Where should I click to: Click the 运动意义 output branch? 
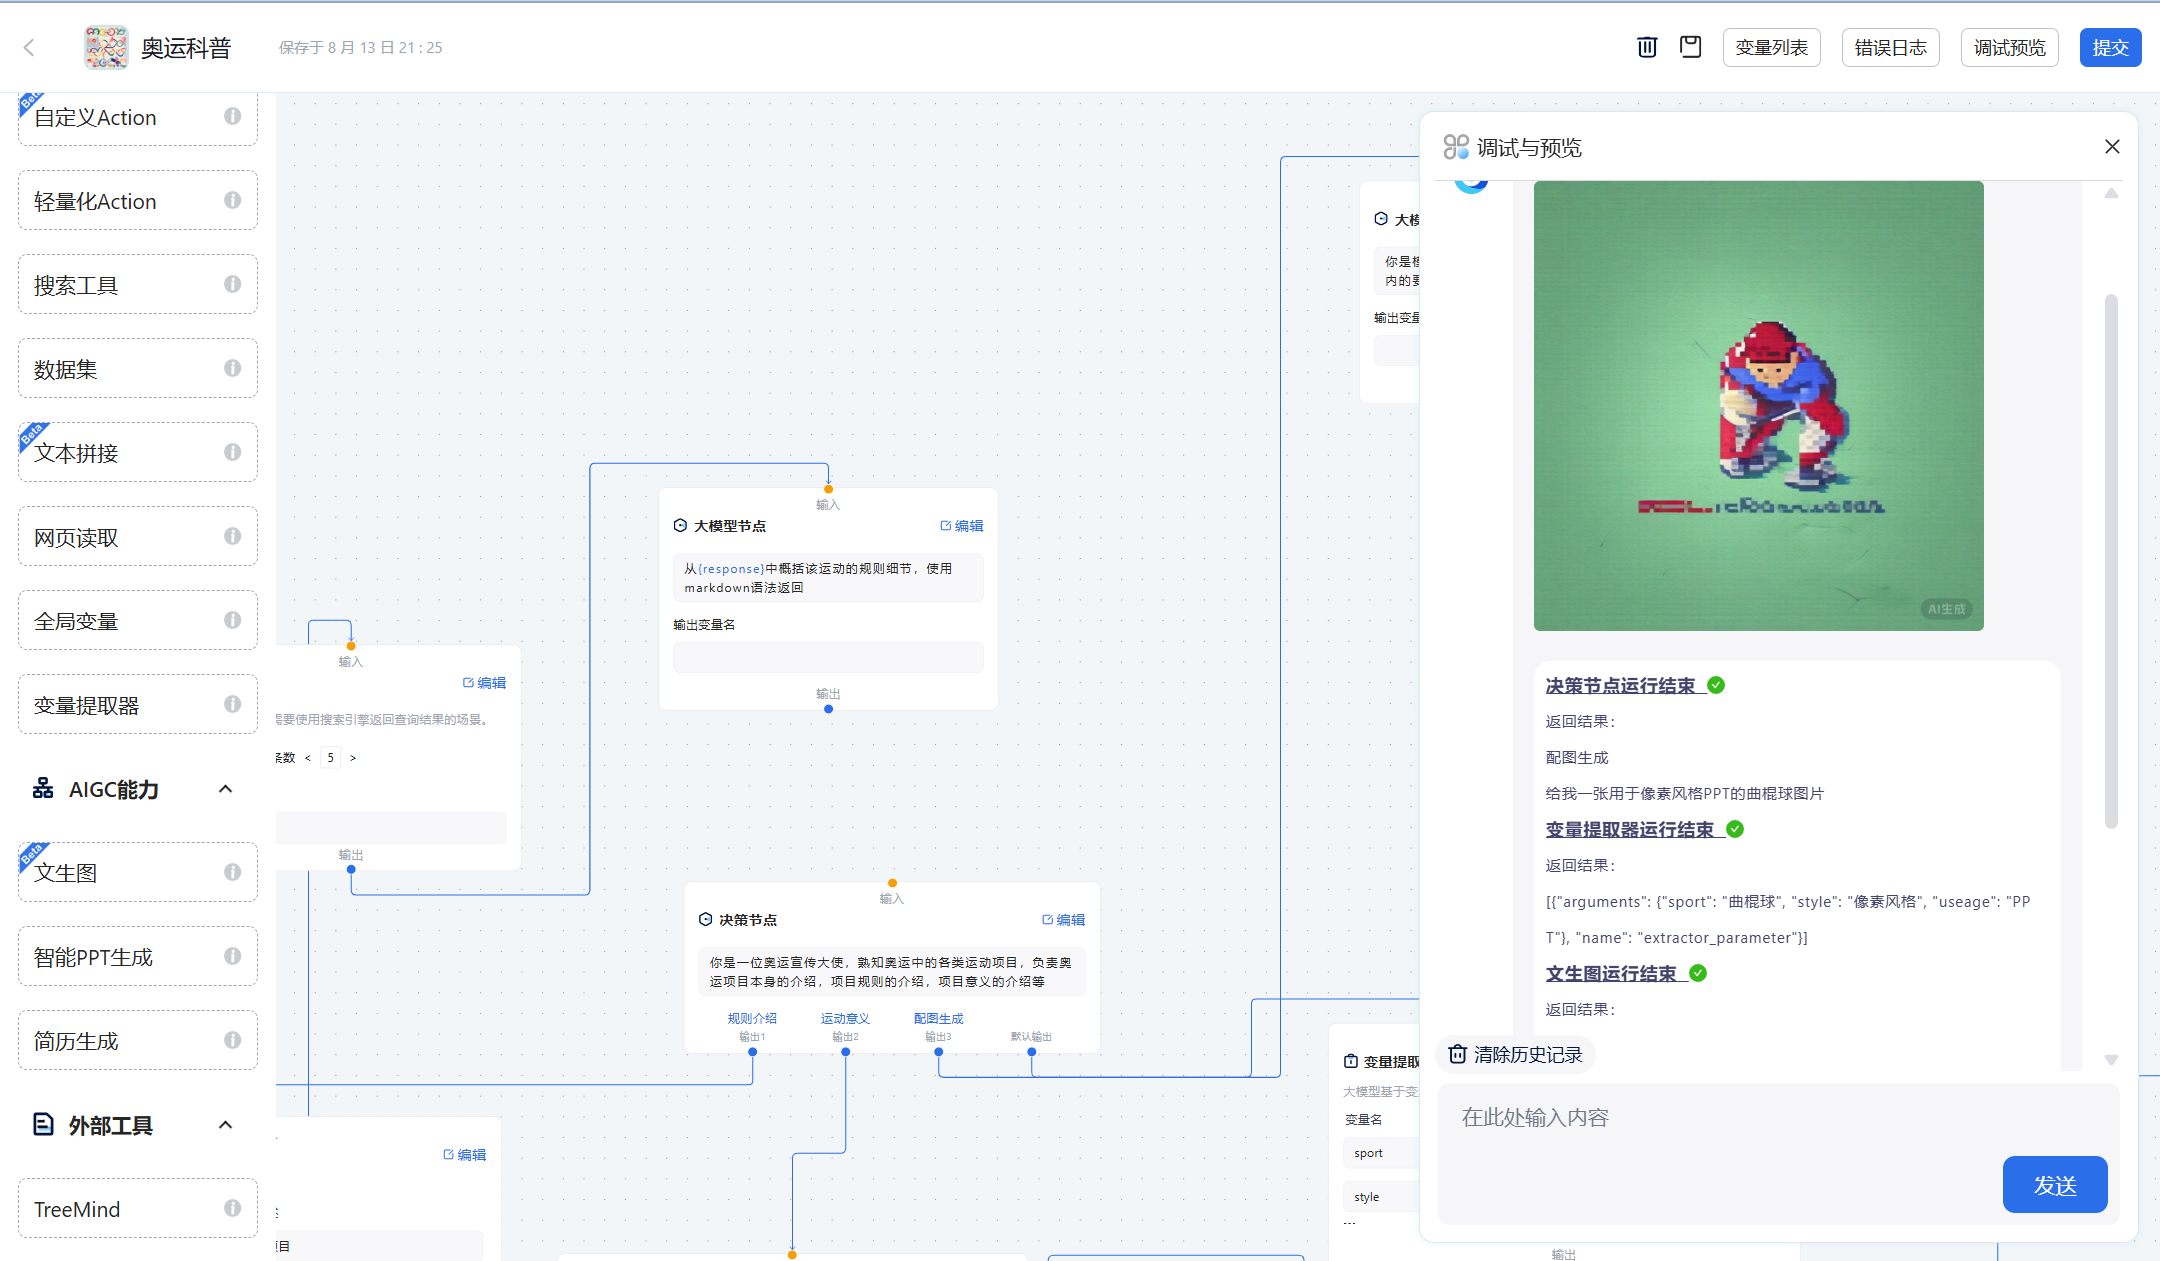[845, 1019]
